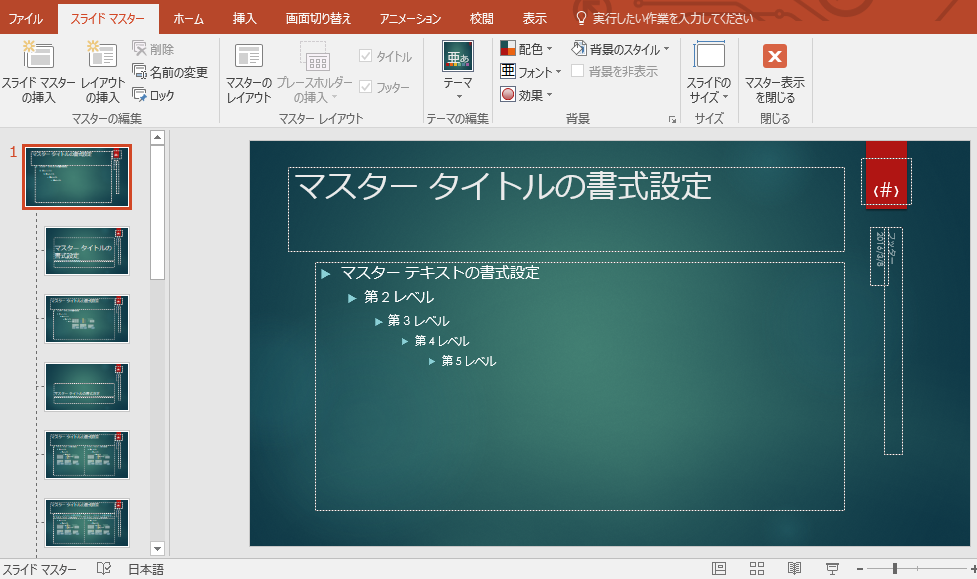Viewport: 977px width, 579px height.
Task: Switch to the Animations (アニメーション) tab
Action: [x=410, y=18]
